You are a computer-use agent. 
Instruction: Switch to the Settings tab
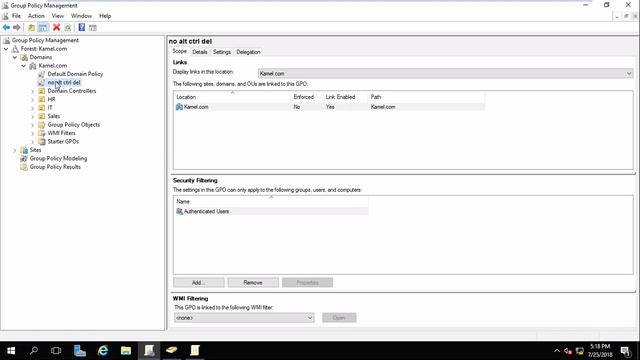coord(222,52)
